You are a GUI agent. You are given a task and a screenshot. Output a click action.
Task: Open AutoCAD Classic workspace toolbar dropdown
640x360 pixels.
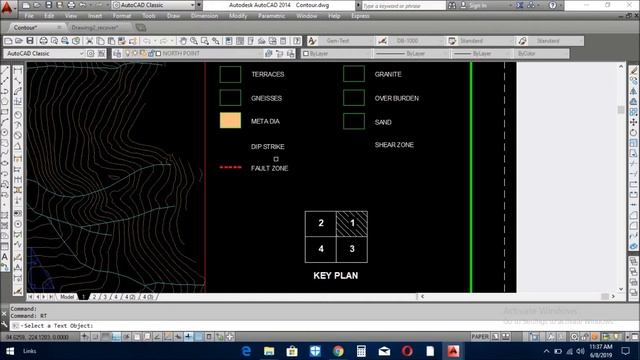coord(81,53)
